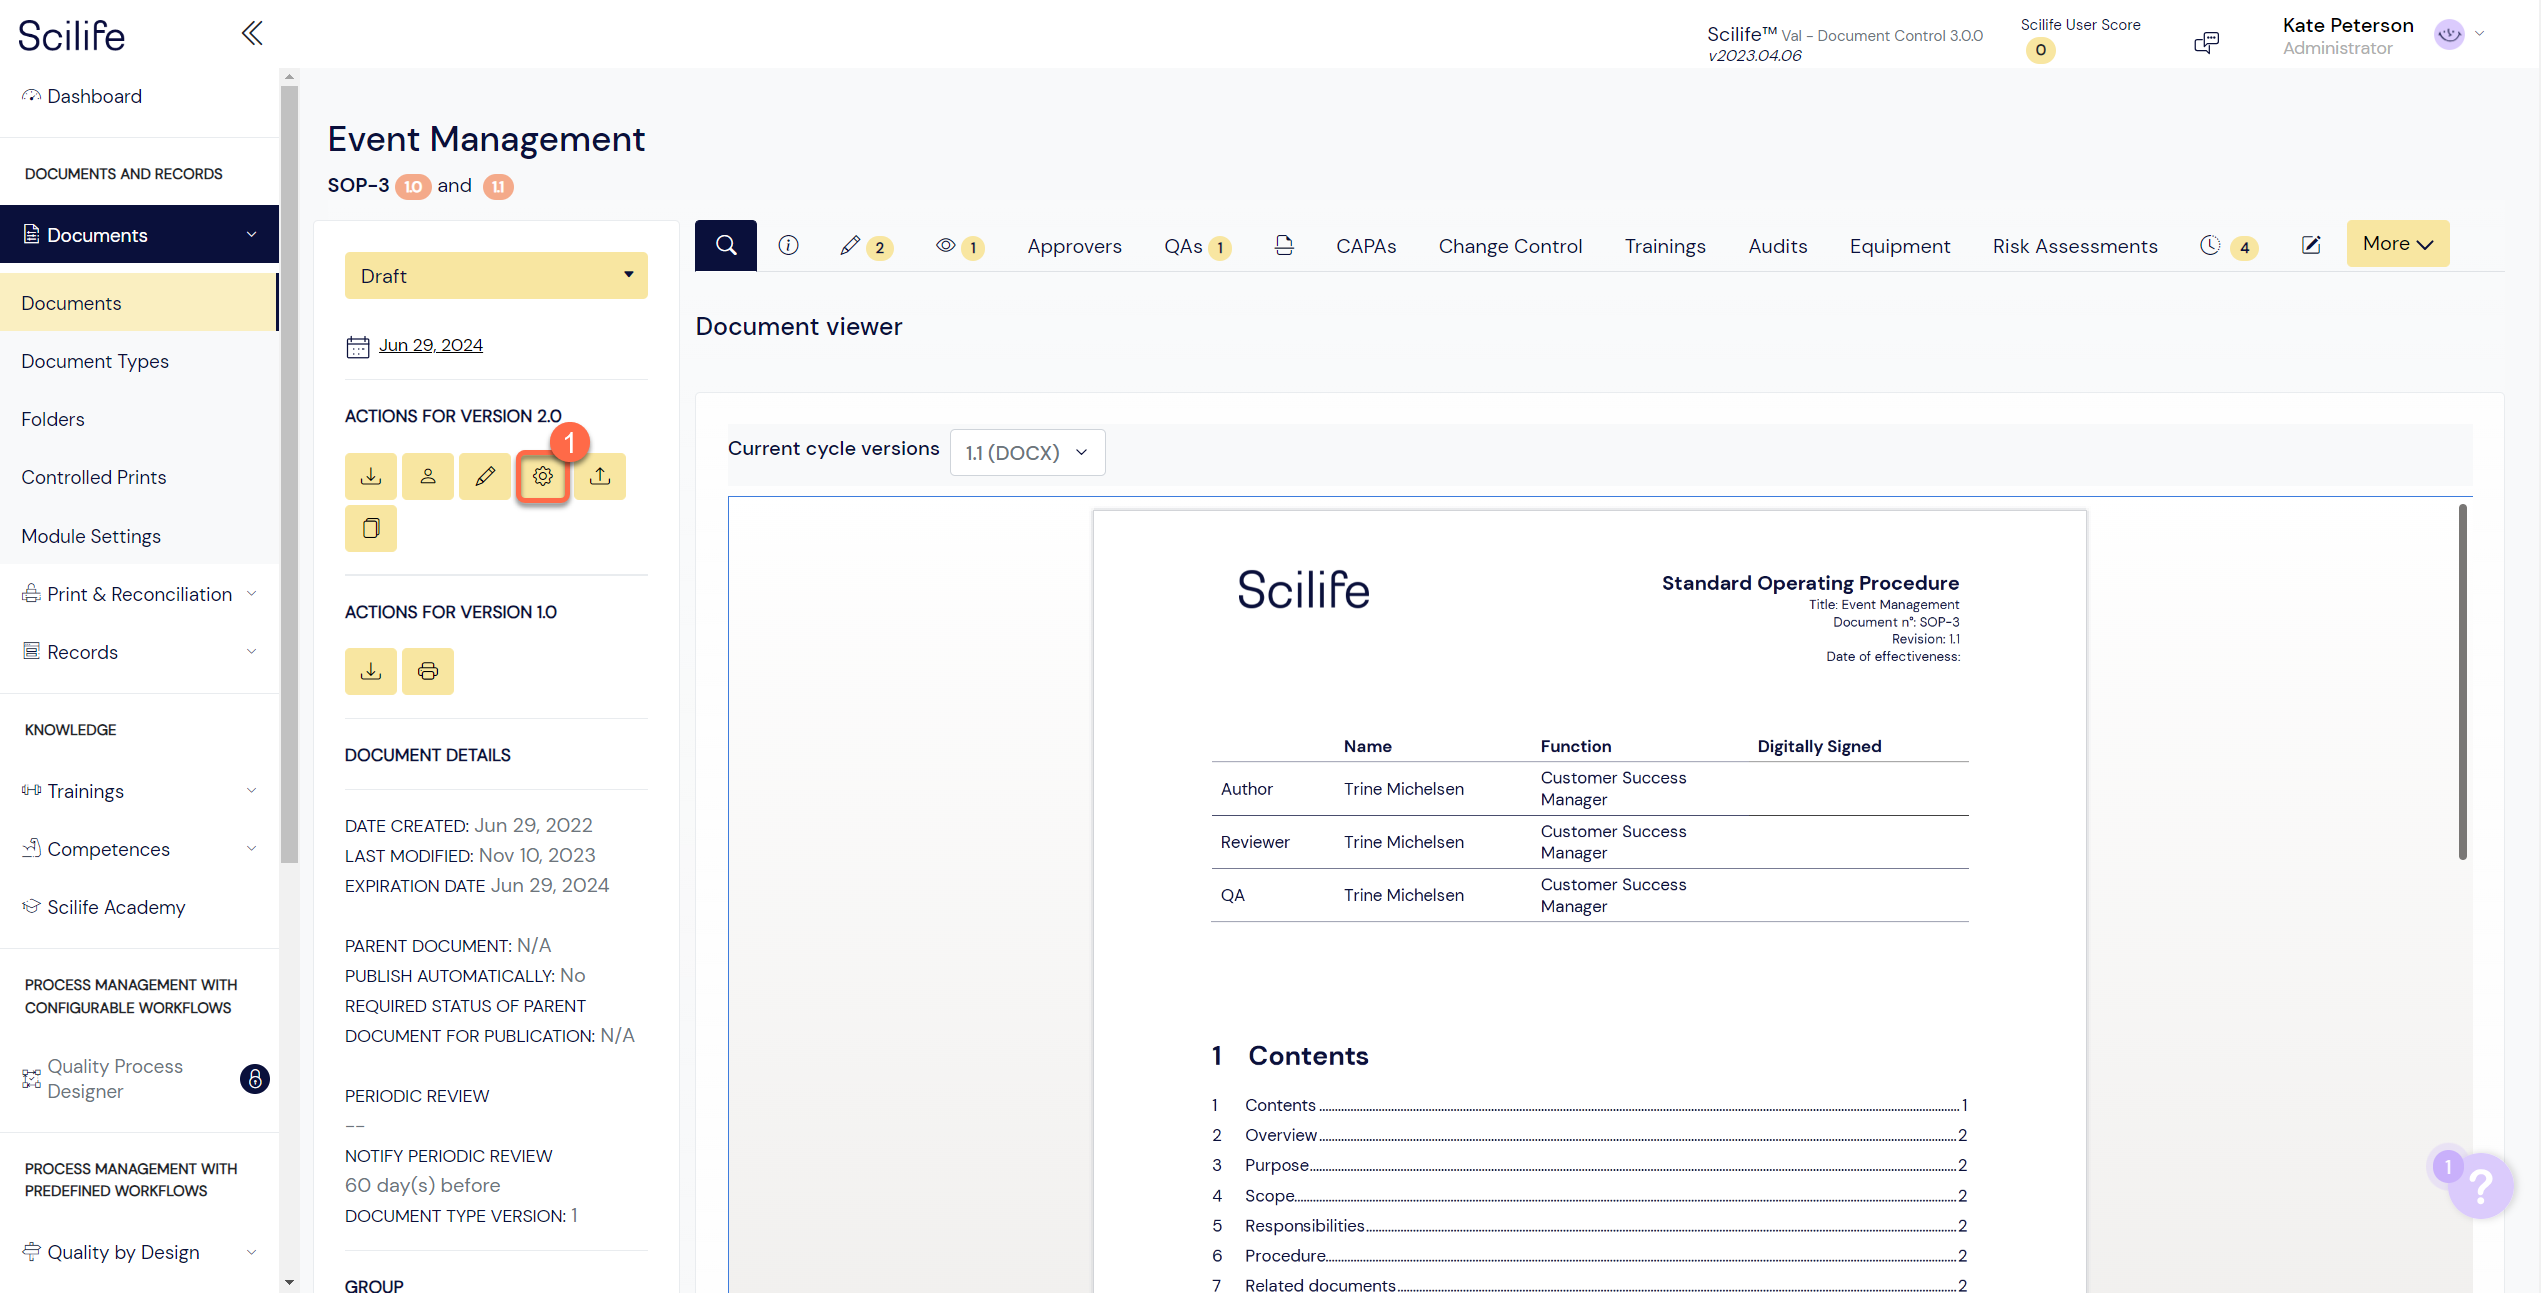Print version 1.0 with the printer icon
The width and height of the screenshot is (2541, 1293).
coord(428,671)
